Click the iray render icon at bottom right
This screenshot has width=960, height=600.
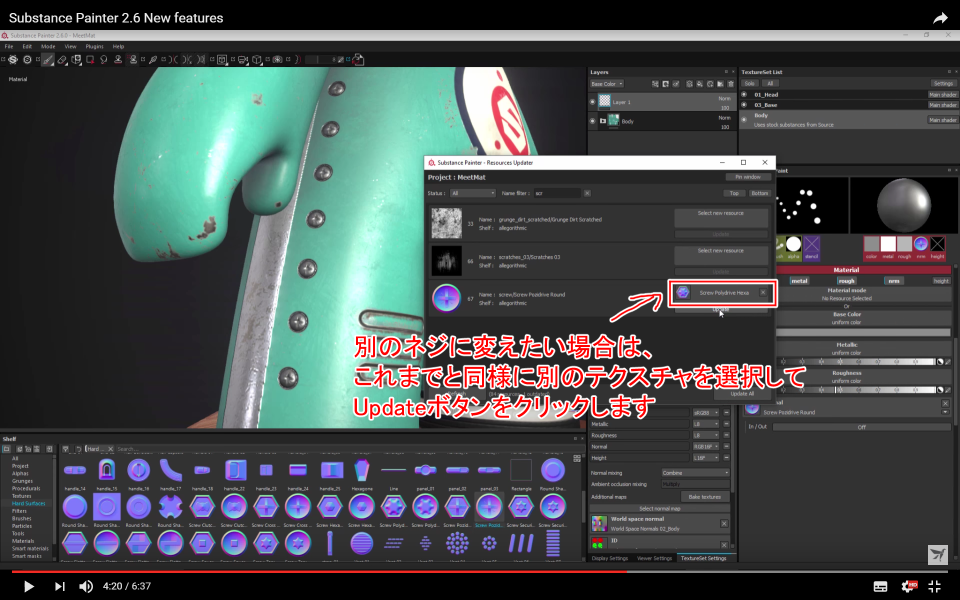coord(937,554)
